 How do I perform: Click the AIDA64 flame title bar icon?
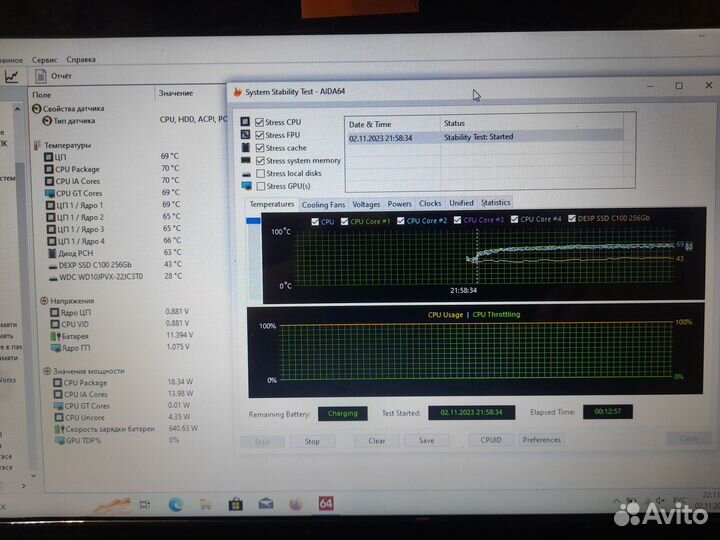coord(237,92)
